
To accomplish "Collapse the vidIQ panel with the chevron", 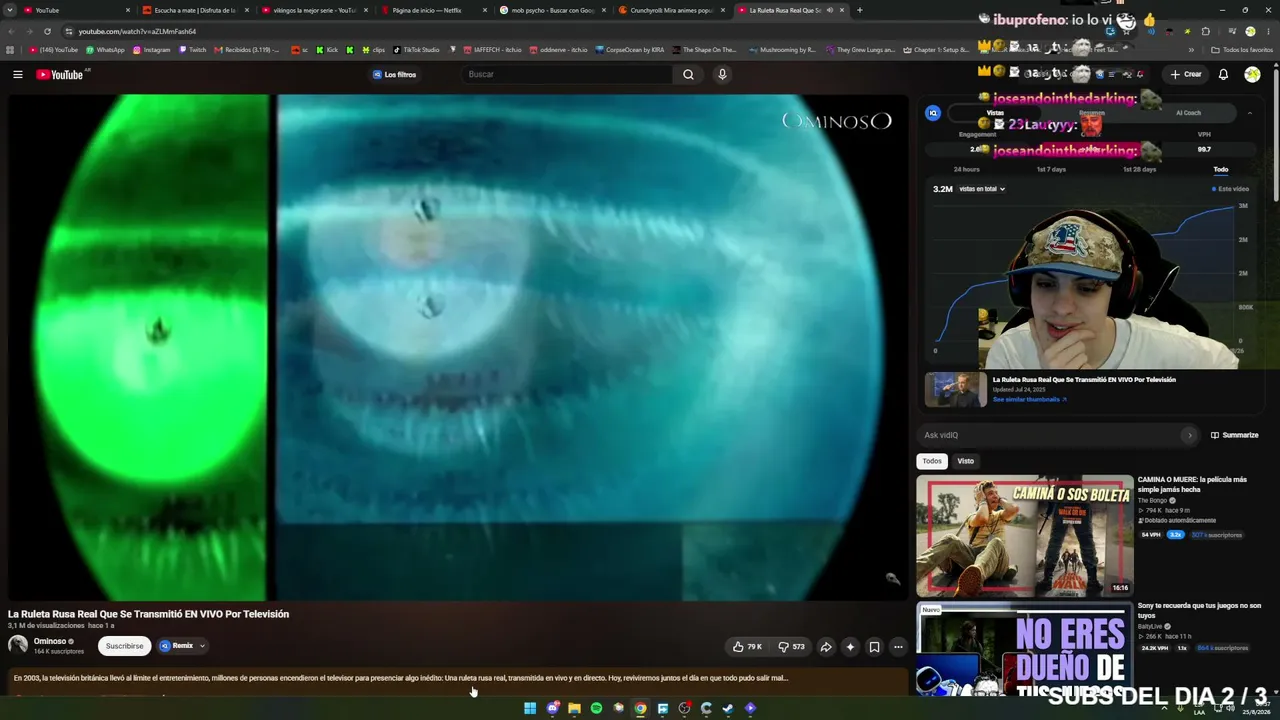I will point(1249,113).
